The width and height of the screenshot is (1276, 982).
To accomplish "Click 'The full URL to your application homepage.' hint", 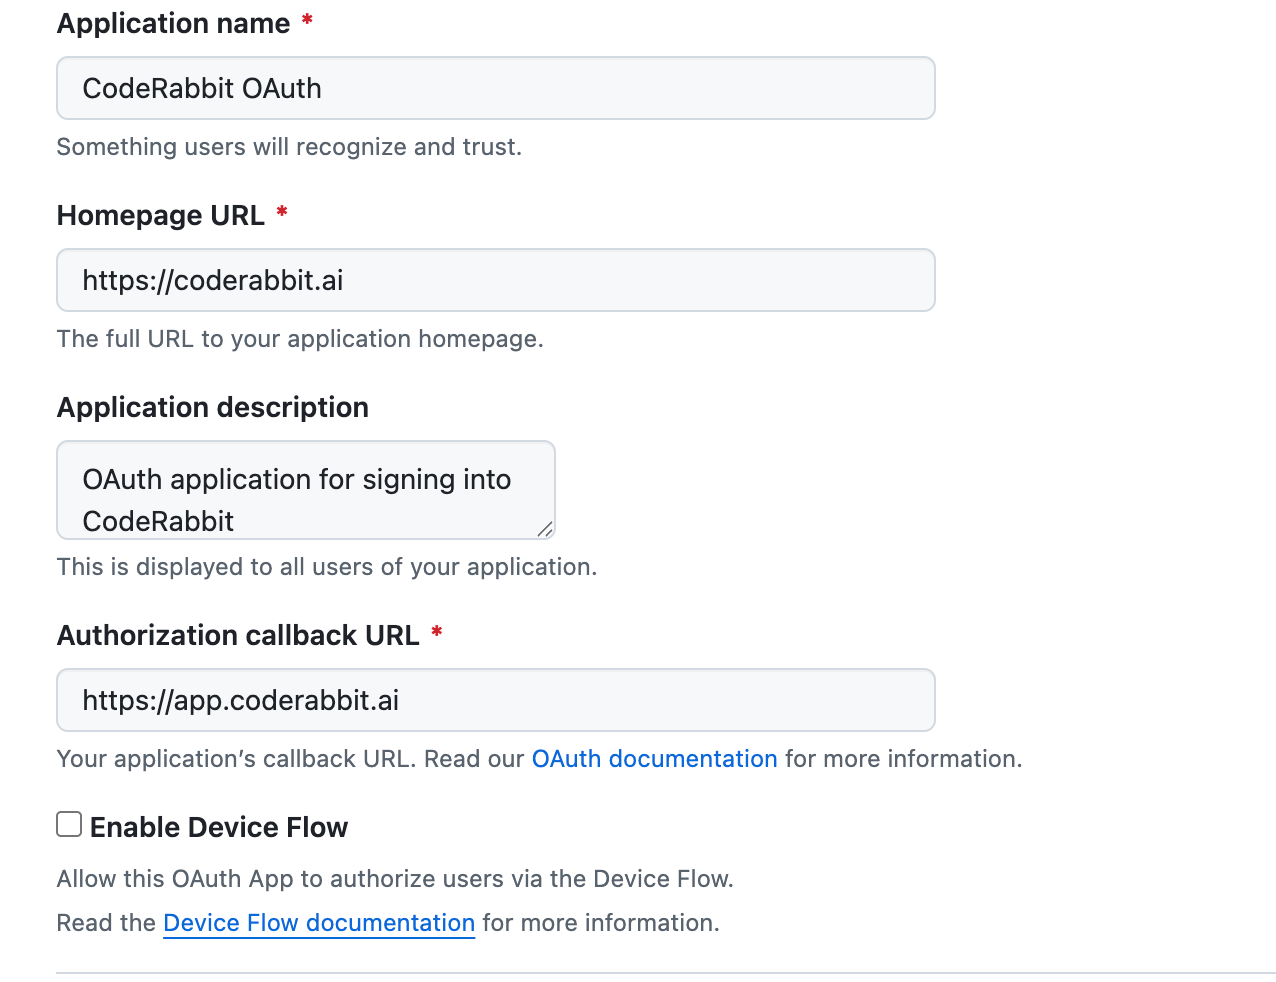I will click(300, 339).
